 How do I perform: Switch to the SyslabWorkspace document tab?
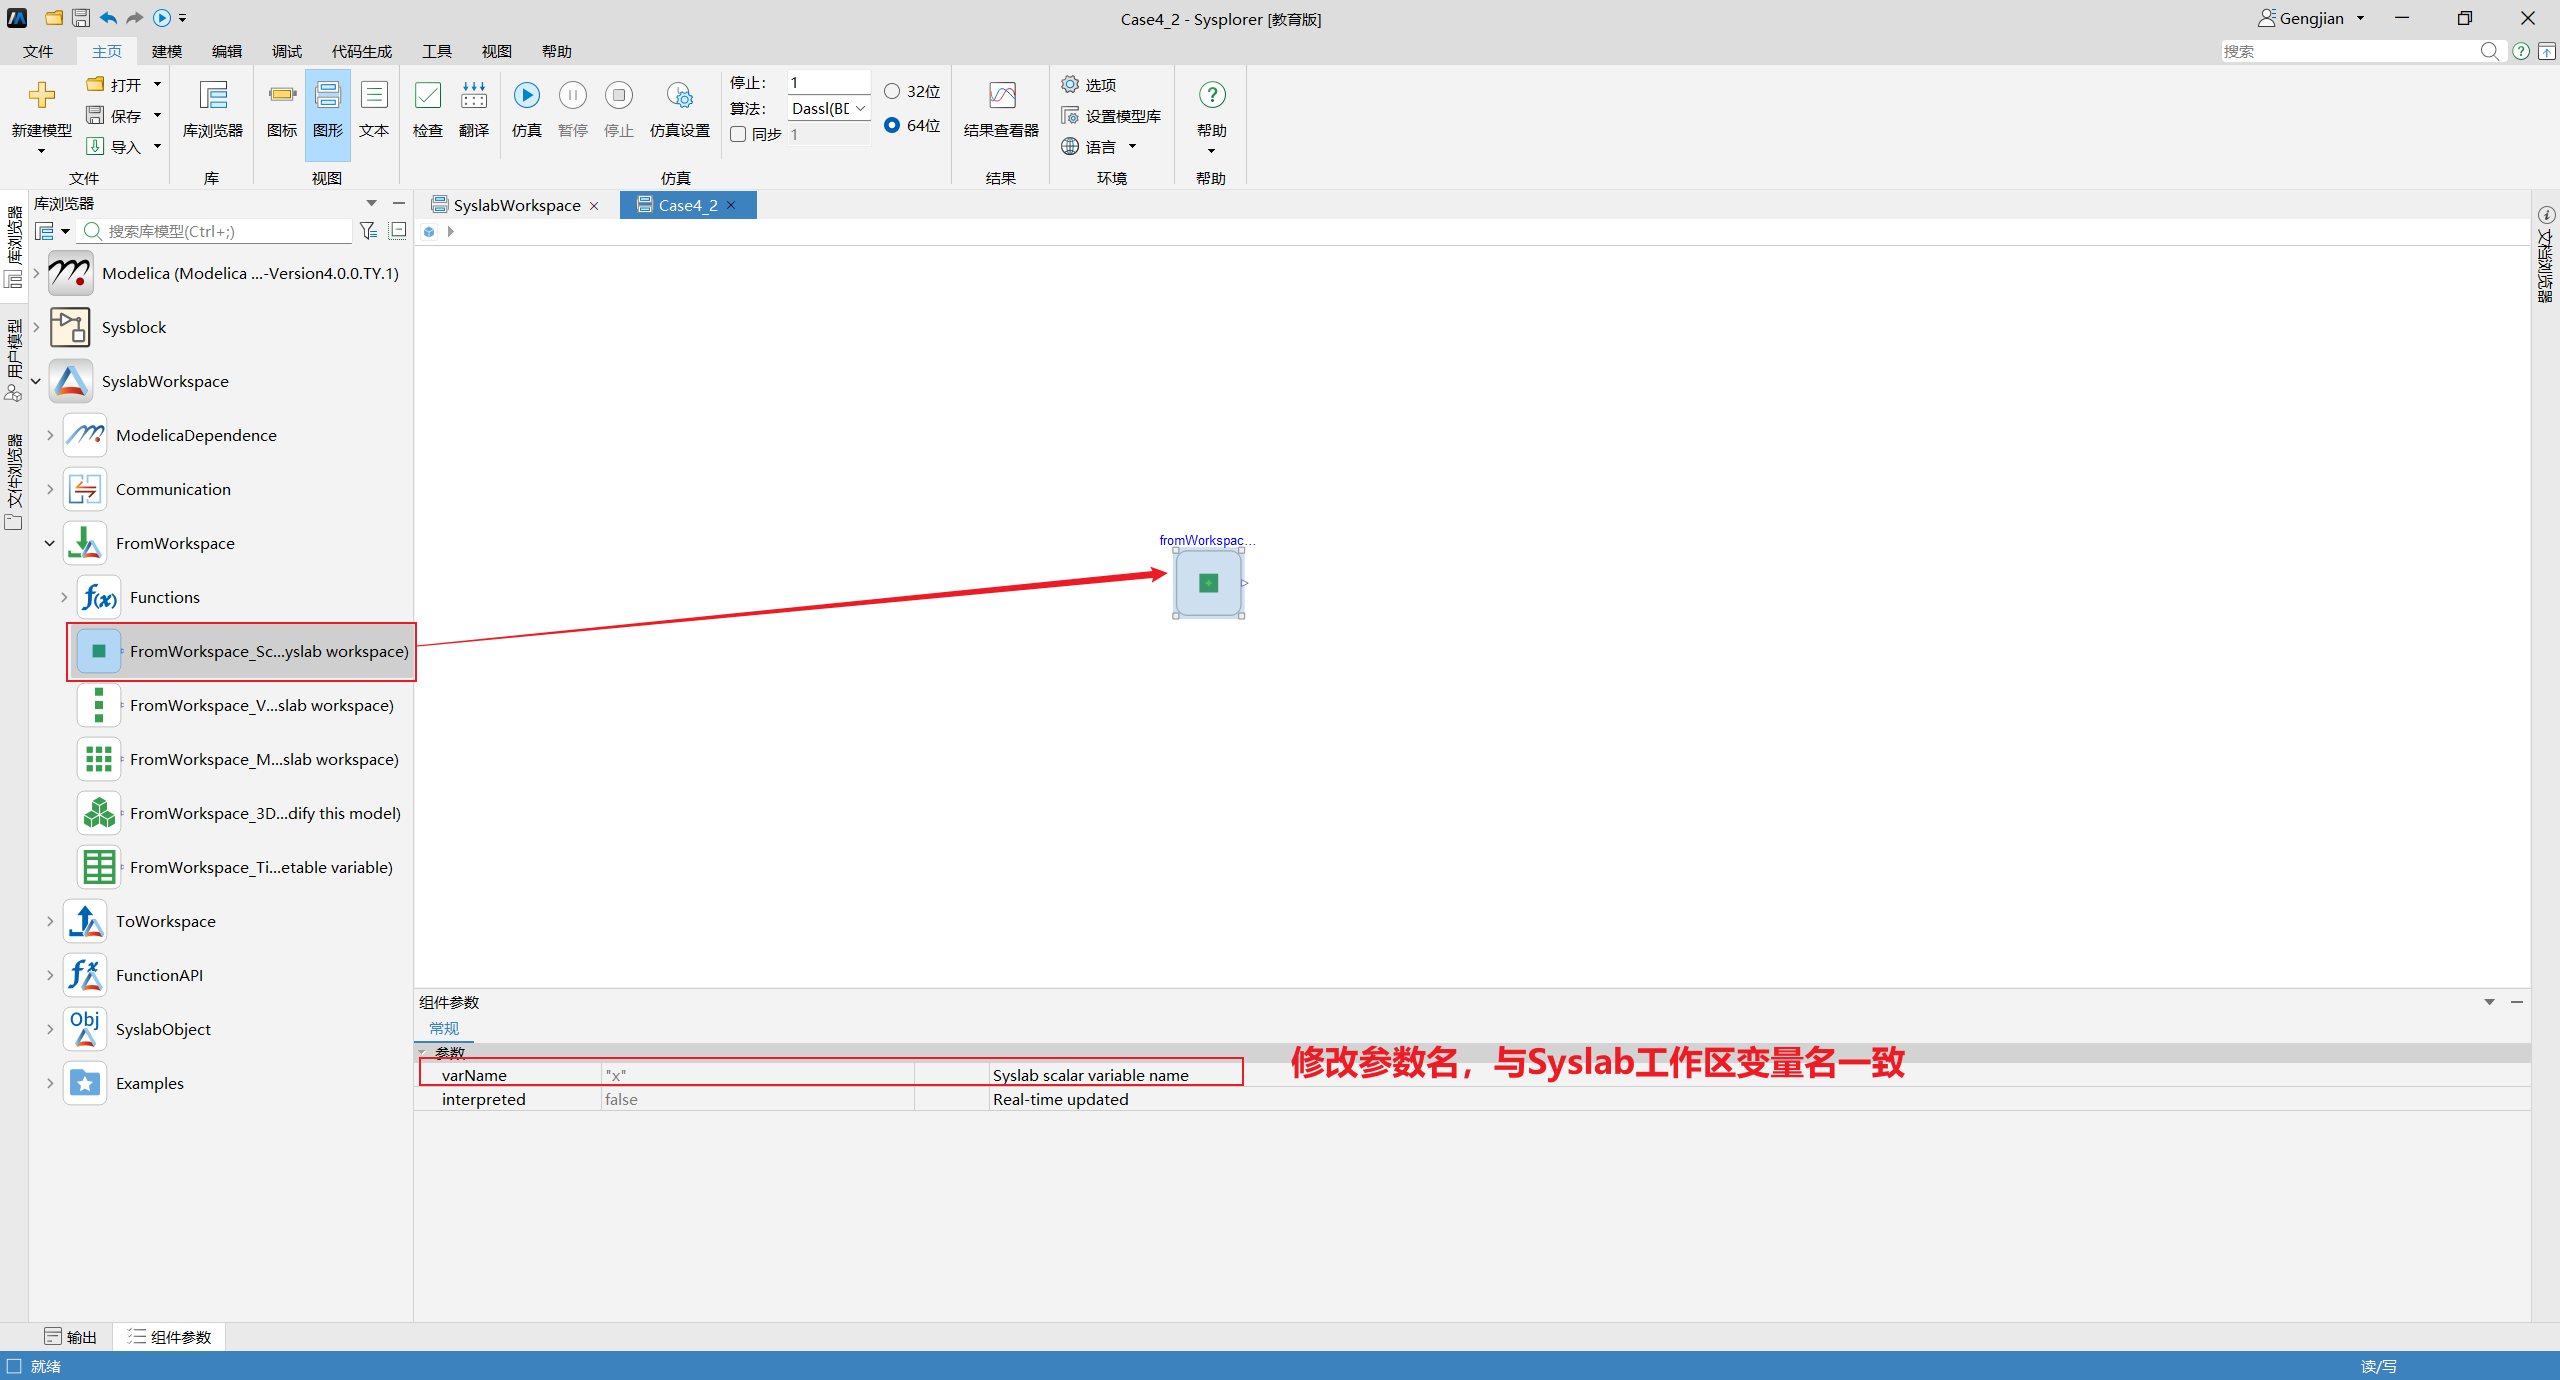516,205
